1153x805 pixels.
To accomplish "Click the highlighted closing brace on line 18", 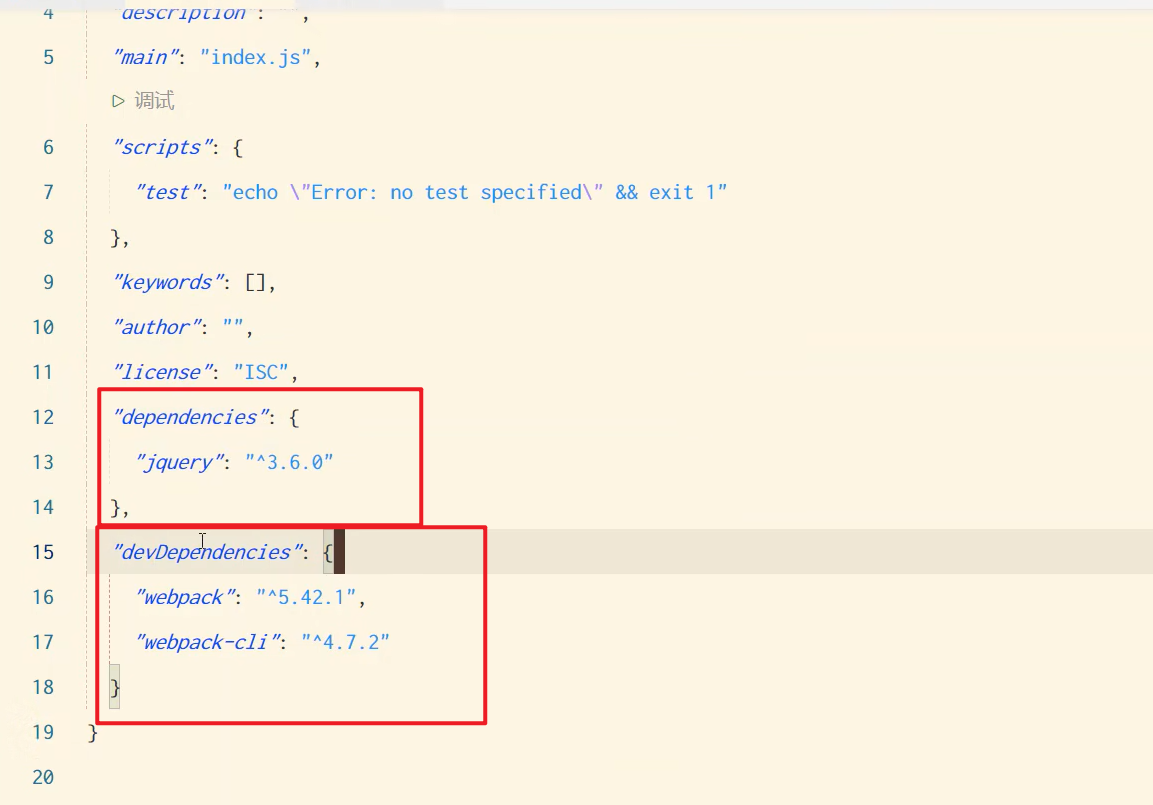I will 115,687.
